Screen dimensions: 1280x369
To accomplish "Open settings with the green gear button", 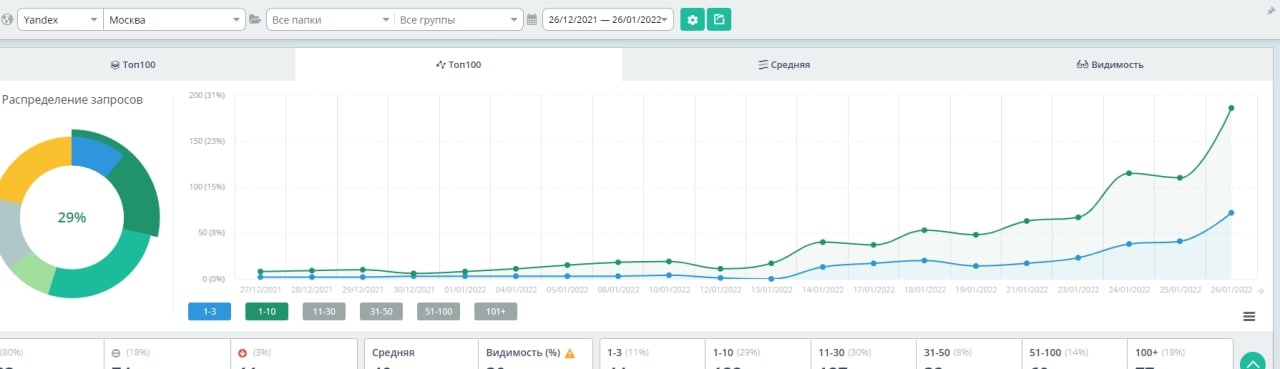I will 692,19.
